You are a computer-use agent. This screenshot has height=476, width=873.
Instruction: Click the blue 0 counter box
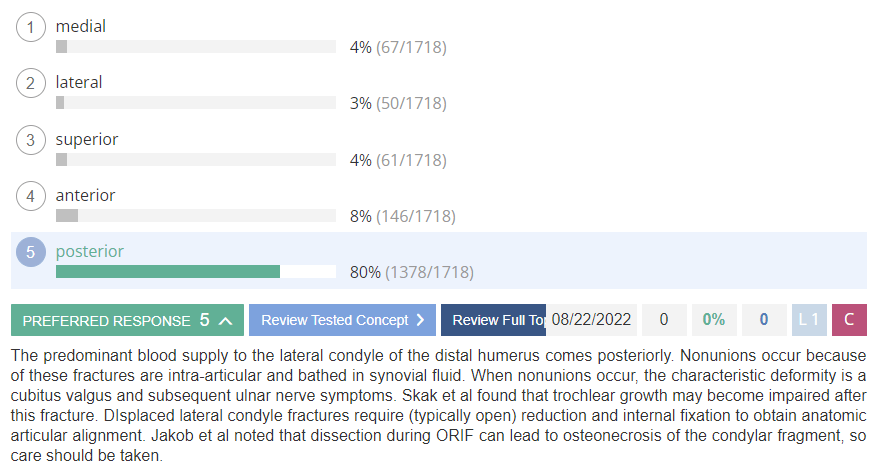coord(764,320)
